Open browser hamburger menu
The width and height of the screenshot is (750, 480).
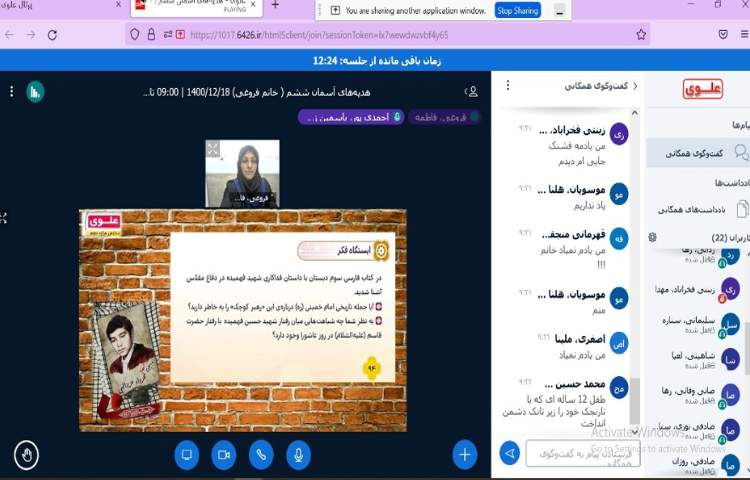click(744, 34)
